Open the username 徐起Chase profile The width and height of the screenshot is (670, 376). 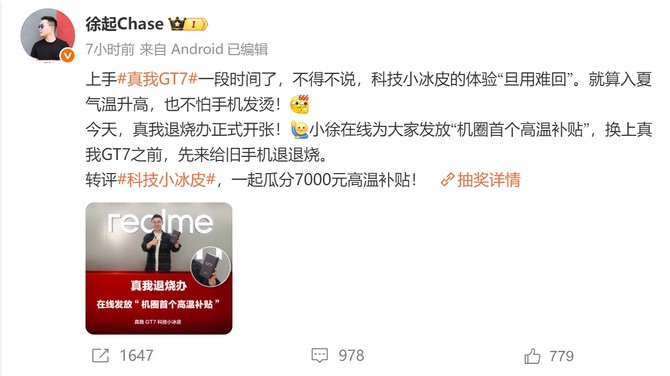pos(124,24)
